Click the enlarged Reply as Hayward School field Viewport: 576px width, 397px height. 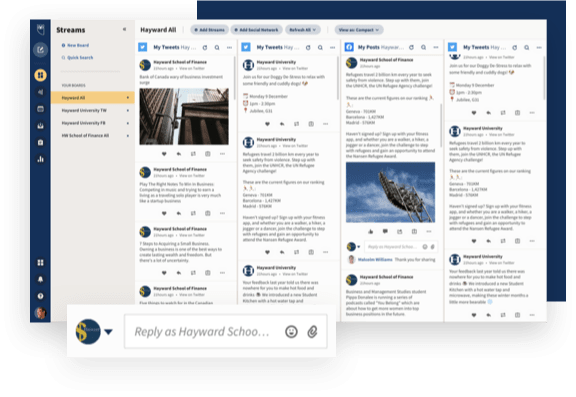click(x=226, y=332)
